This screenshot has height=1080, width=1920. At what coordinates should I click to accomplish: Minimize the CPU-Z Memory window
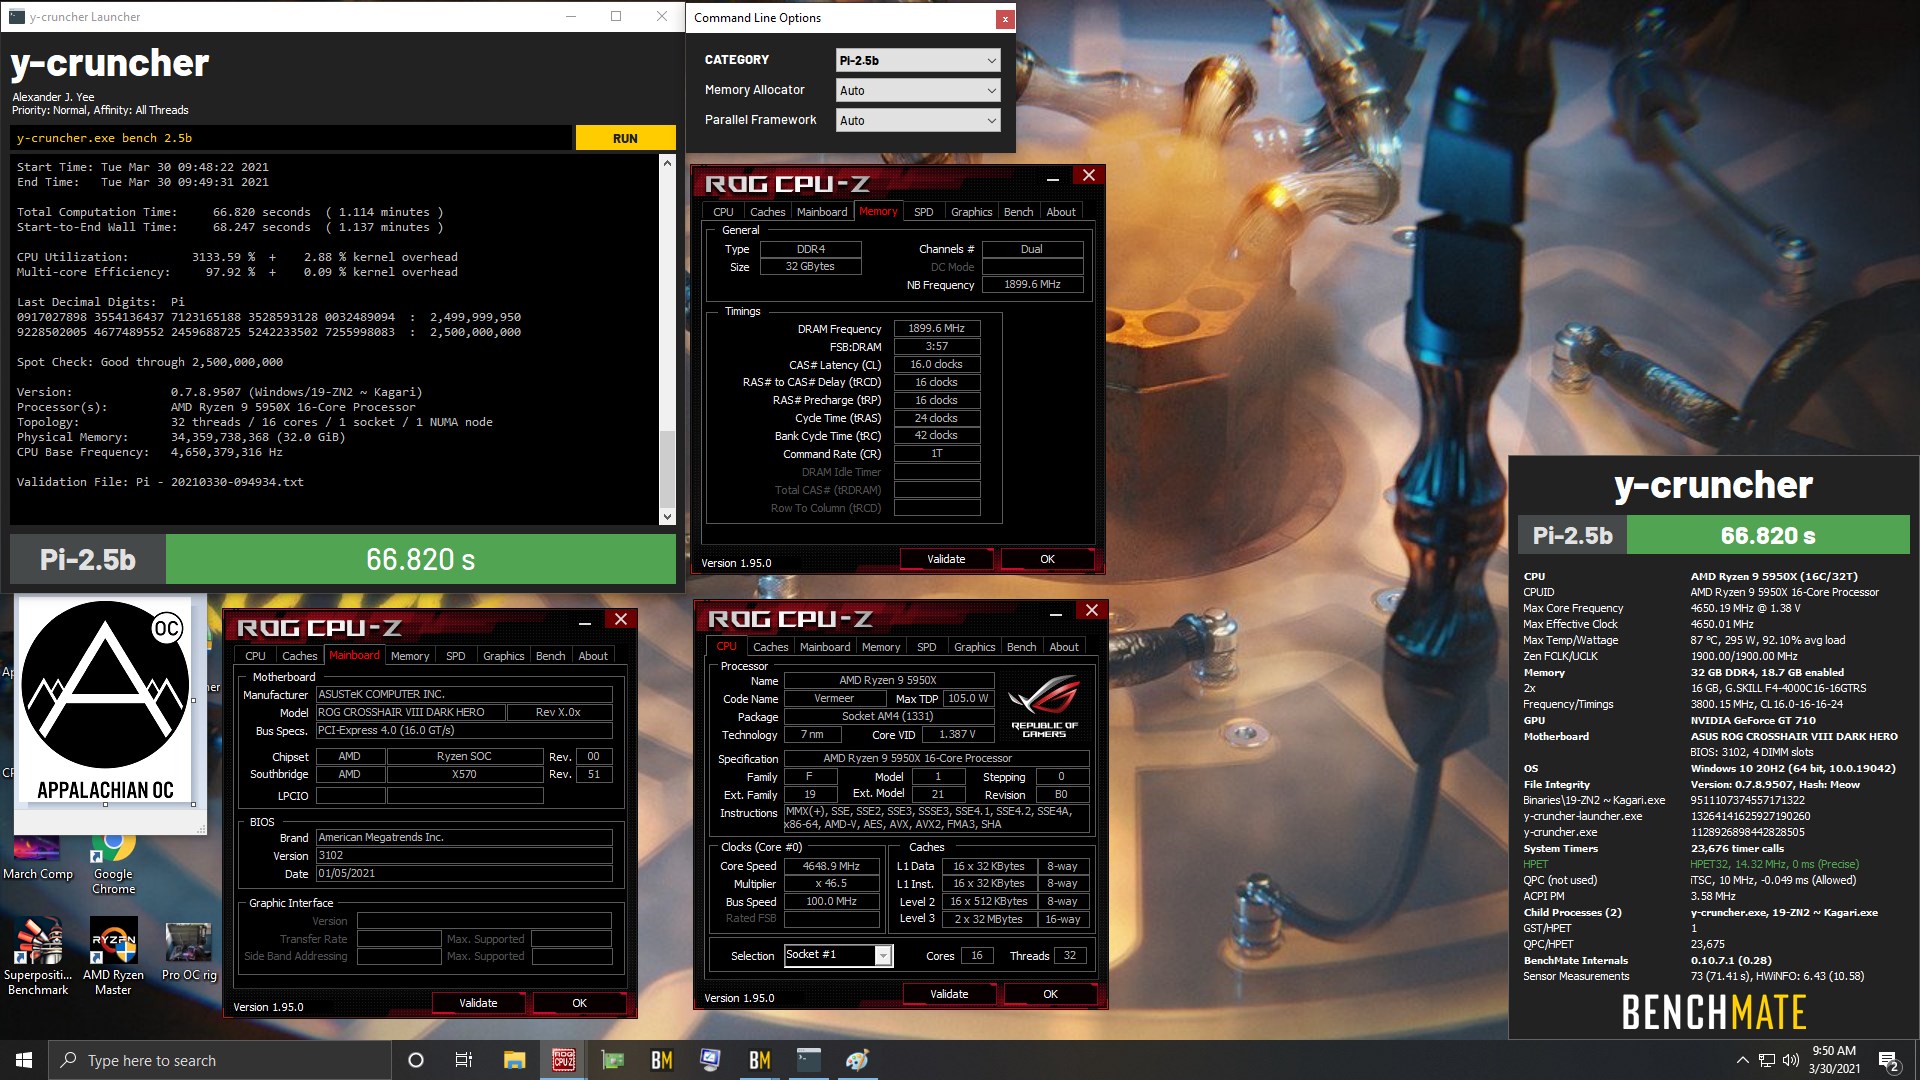1052,177
